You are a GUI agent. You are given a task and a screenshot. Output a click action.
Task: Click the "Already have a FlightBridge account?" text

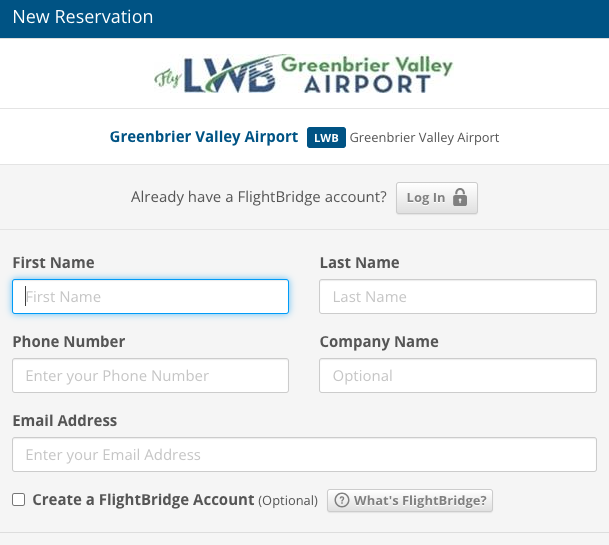259,197
